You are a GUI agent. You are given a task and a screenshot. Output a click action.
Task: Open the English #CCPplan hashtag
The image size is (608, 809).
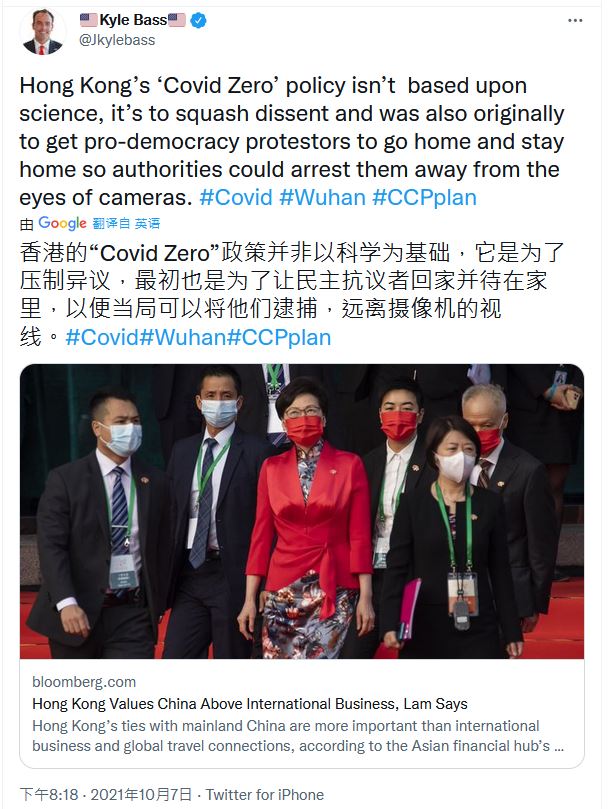click(x=424, y=198)
